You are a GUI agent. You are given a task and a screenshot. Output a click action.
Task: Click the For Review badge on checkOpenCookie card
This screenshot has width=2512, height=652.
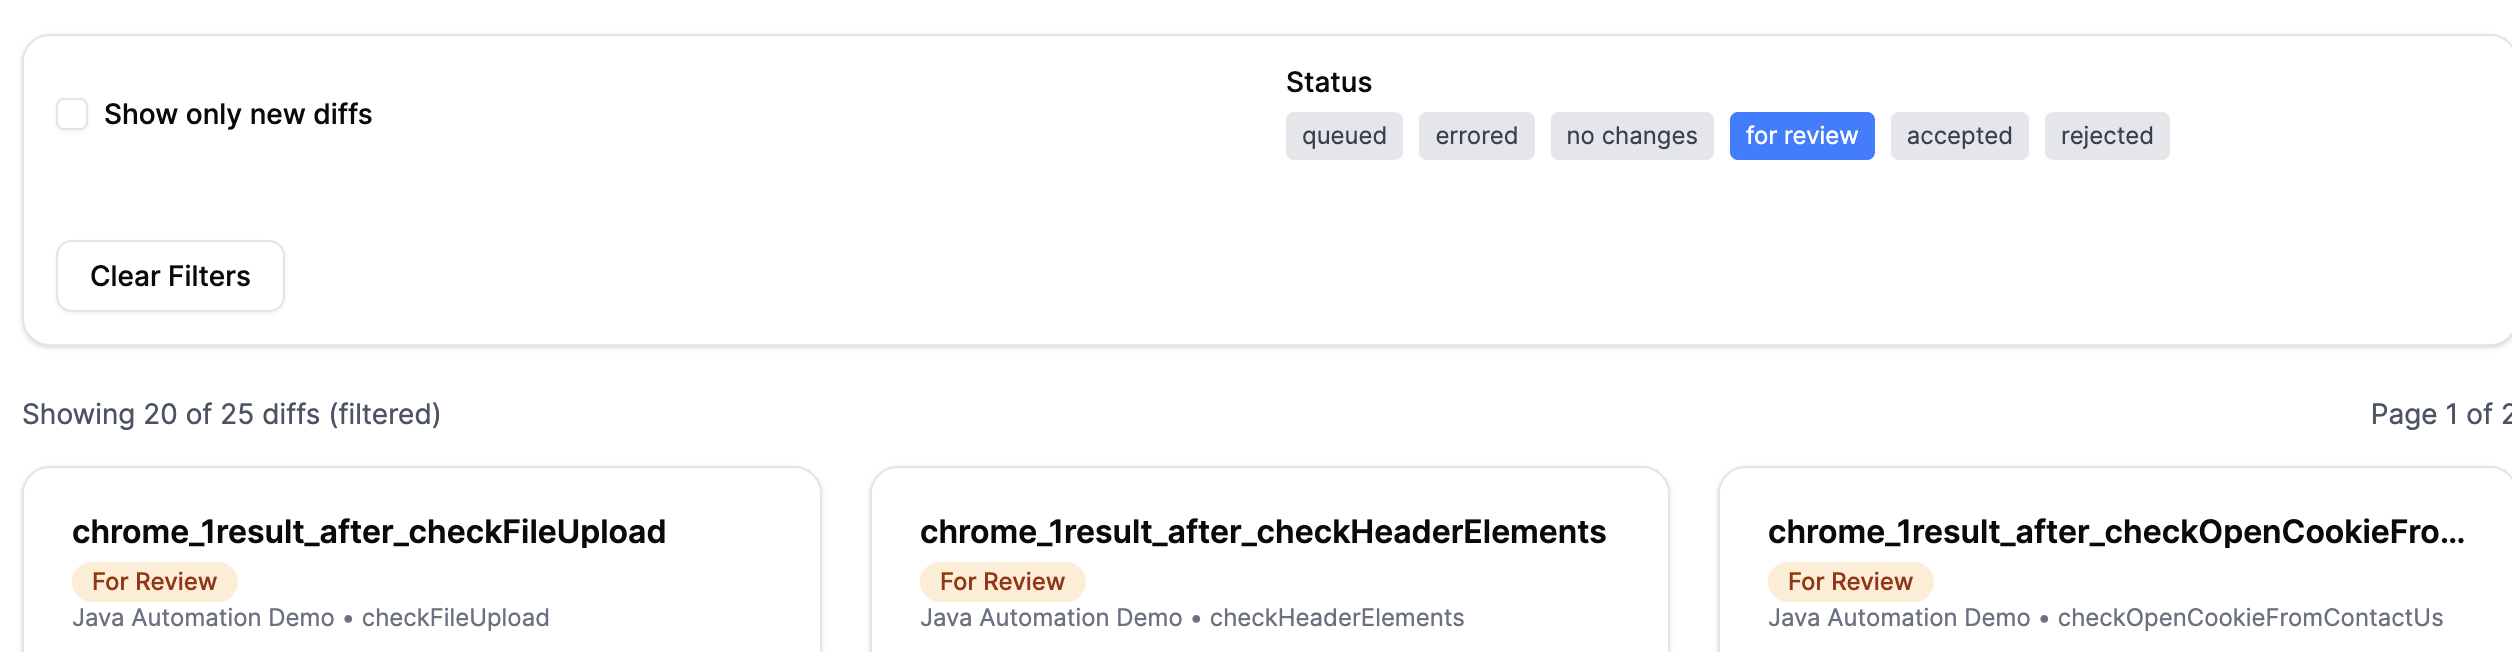point(1850,582)
